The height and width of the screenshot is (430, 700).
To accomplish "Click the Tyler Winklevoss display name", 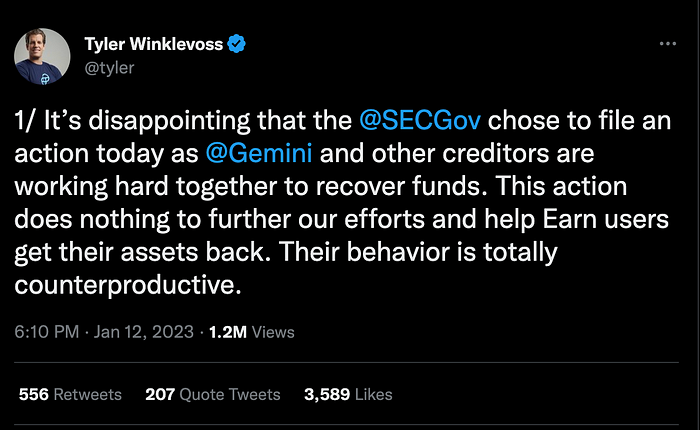I will [154, 44].
